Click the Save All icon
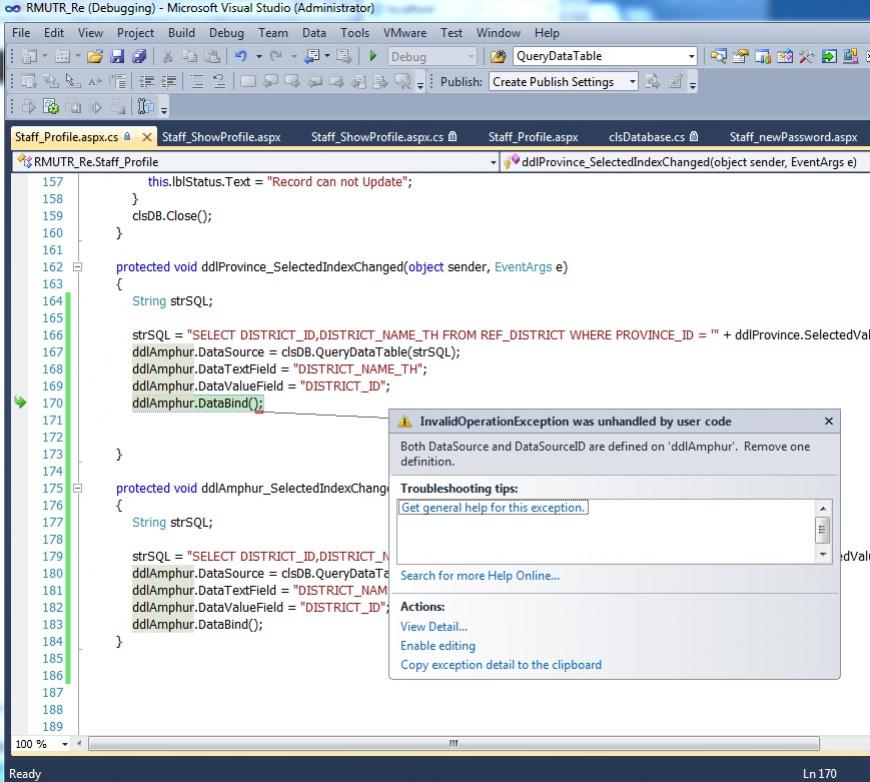870x782 pixels. (139, 56)
